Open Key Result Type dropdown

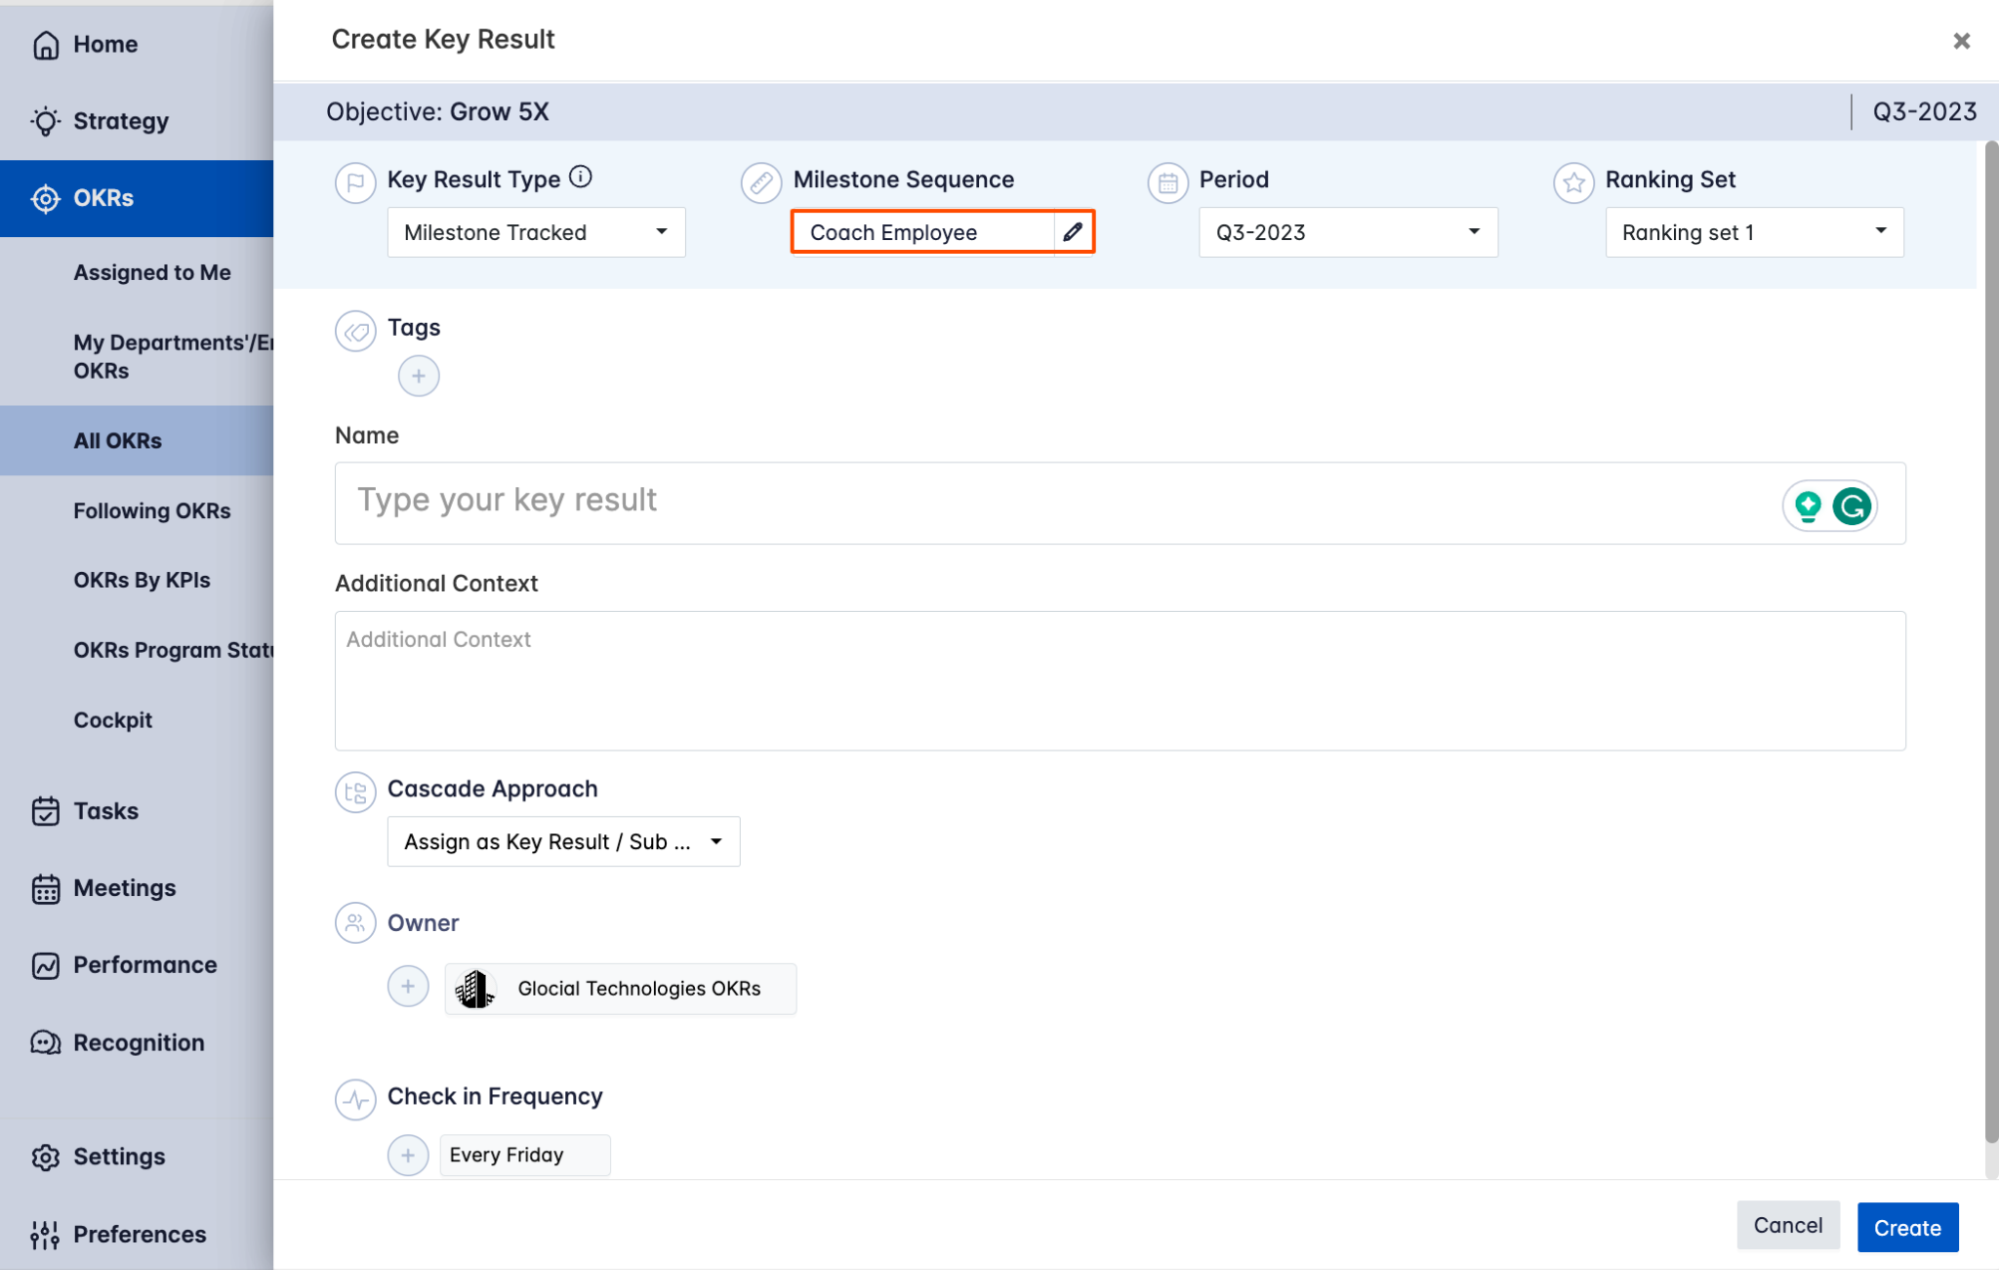pos(536,232)
